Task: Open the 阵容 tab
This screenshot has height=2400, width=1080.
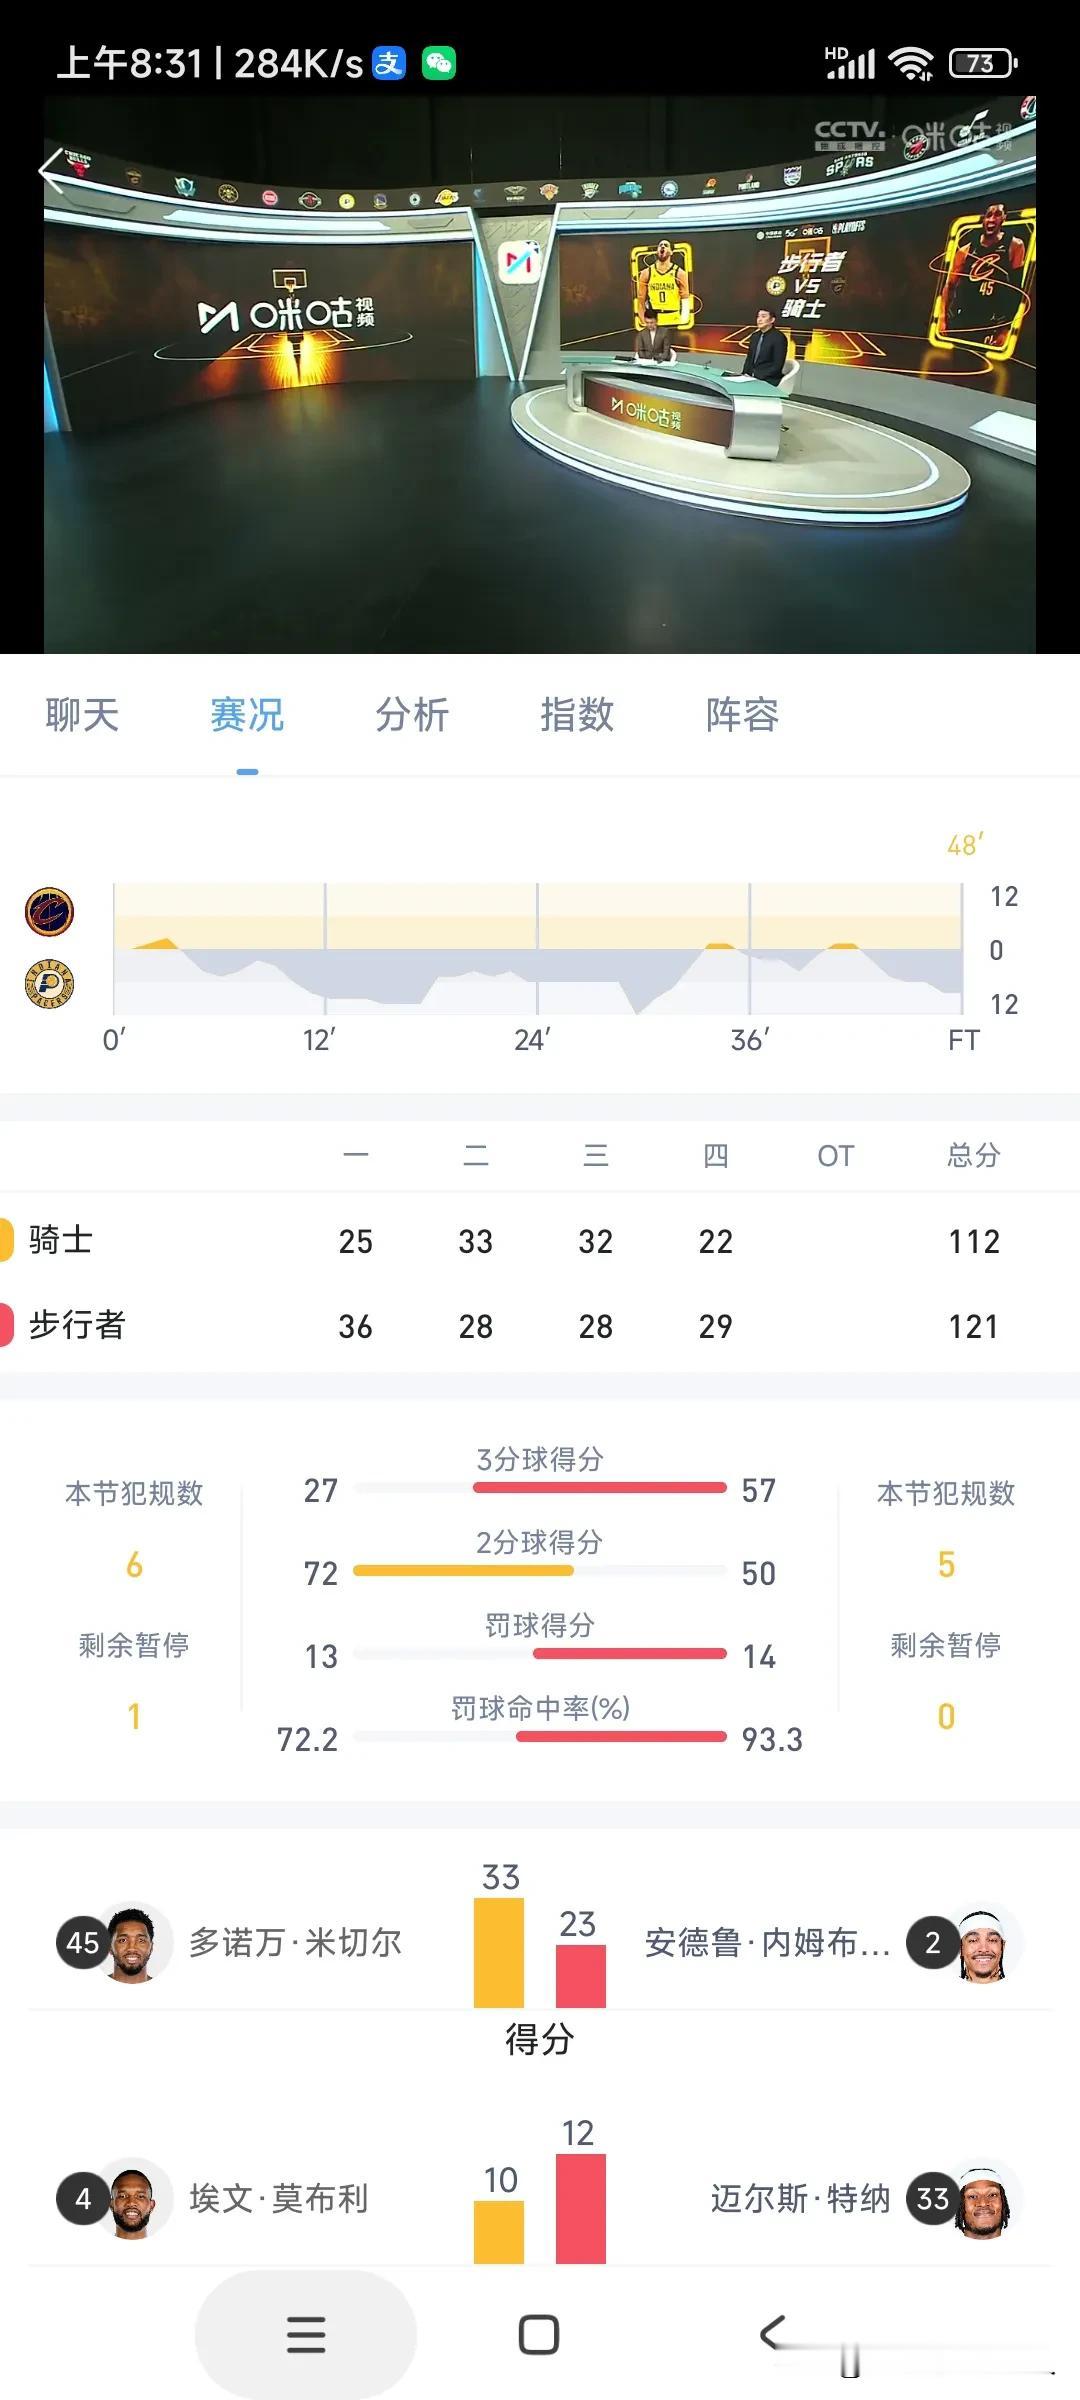Action: click(742, 715)
